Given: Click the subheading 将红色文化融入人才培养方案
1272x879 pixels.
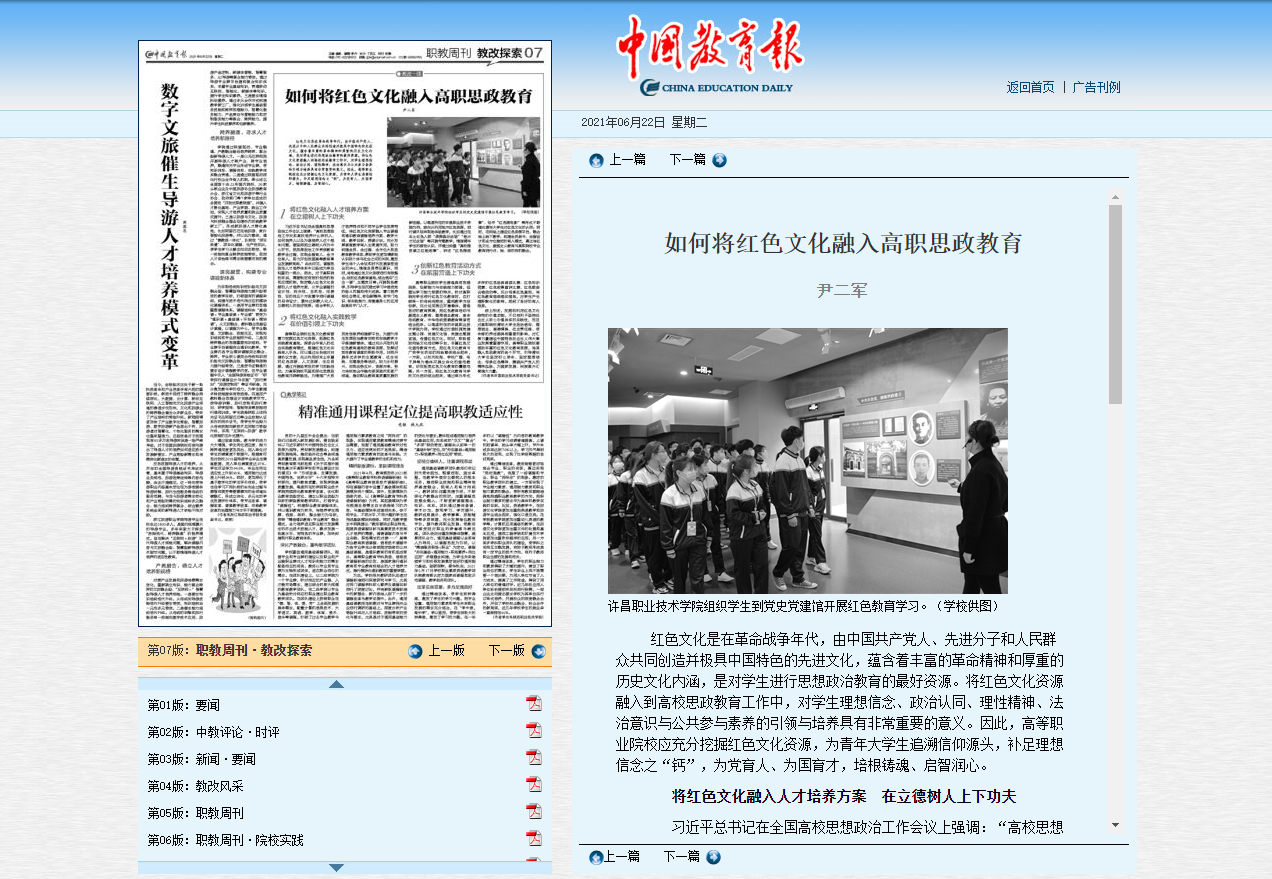Looking at the screenshot, I should point(769,796).
